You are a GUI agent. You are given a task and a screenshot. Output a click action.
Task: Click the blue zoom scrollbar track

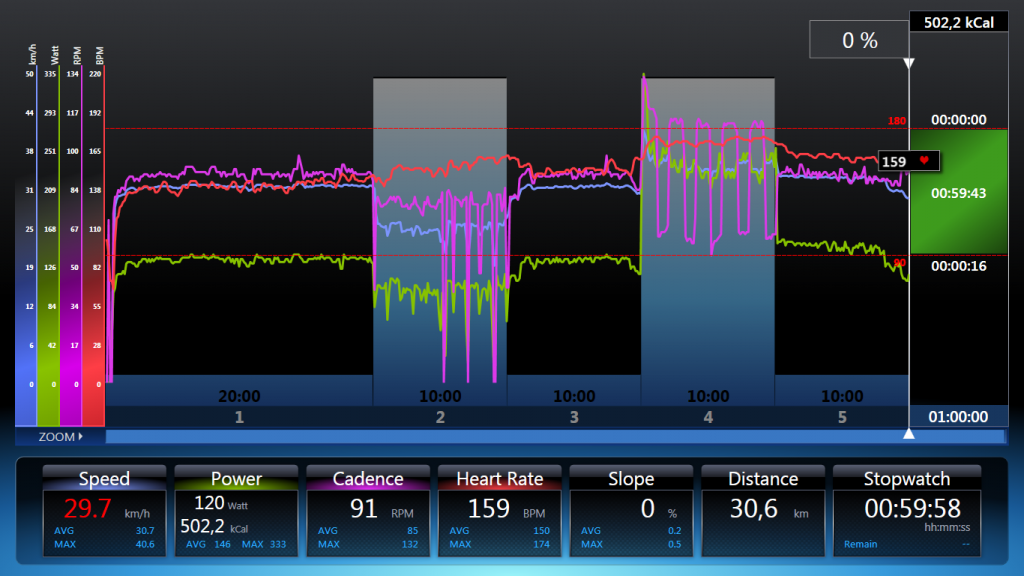555,437
